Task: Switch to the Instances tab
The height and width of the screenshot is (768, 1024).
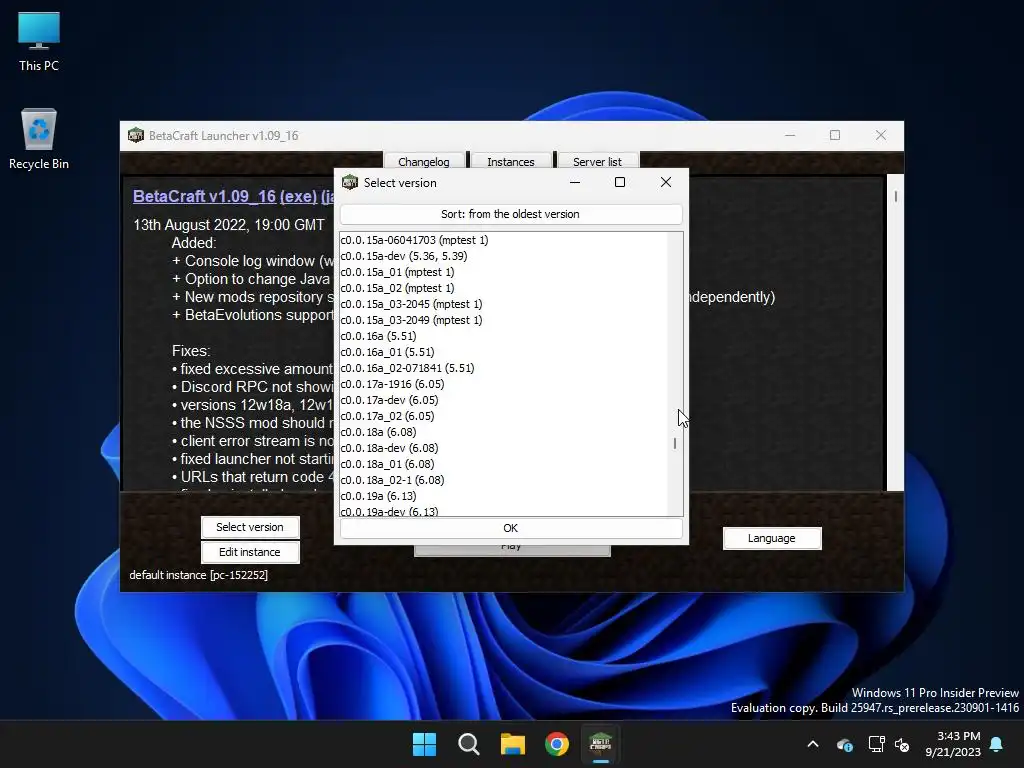Action: pos(511,161)
